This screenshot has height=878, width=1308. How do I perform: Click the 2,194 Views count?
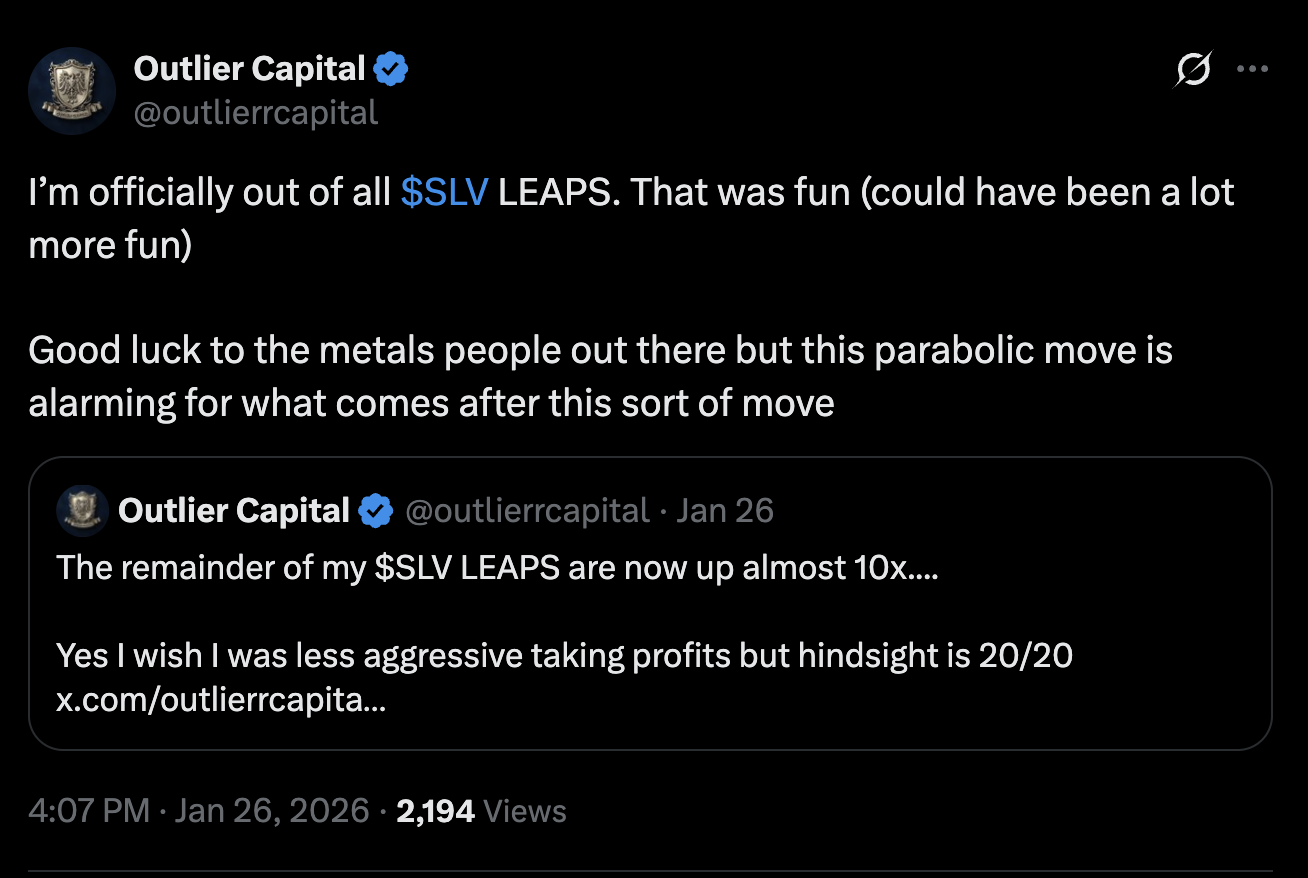pyautogui.click(x=481, y=810)
